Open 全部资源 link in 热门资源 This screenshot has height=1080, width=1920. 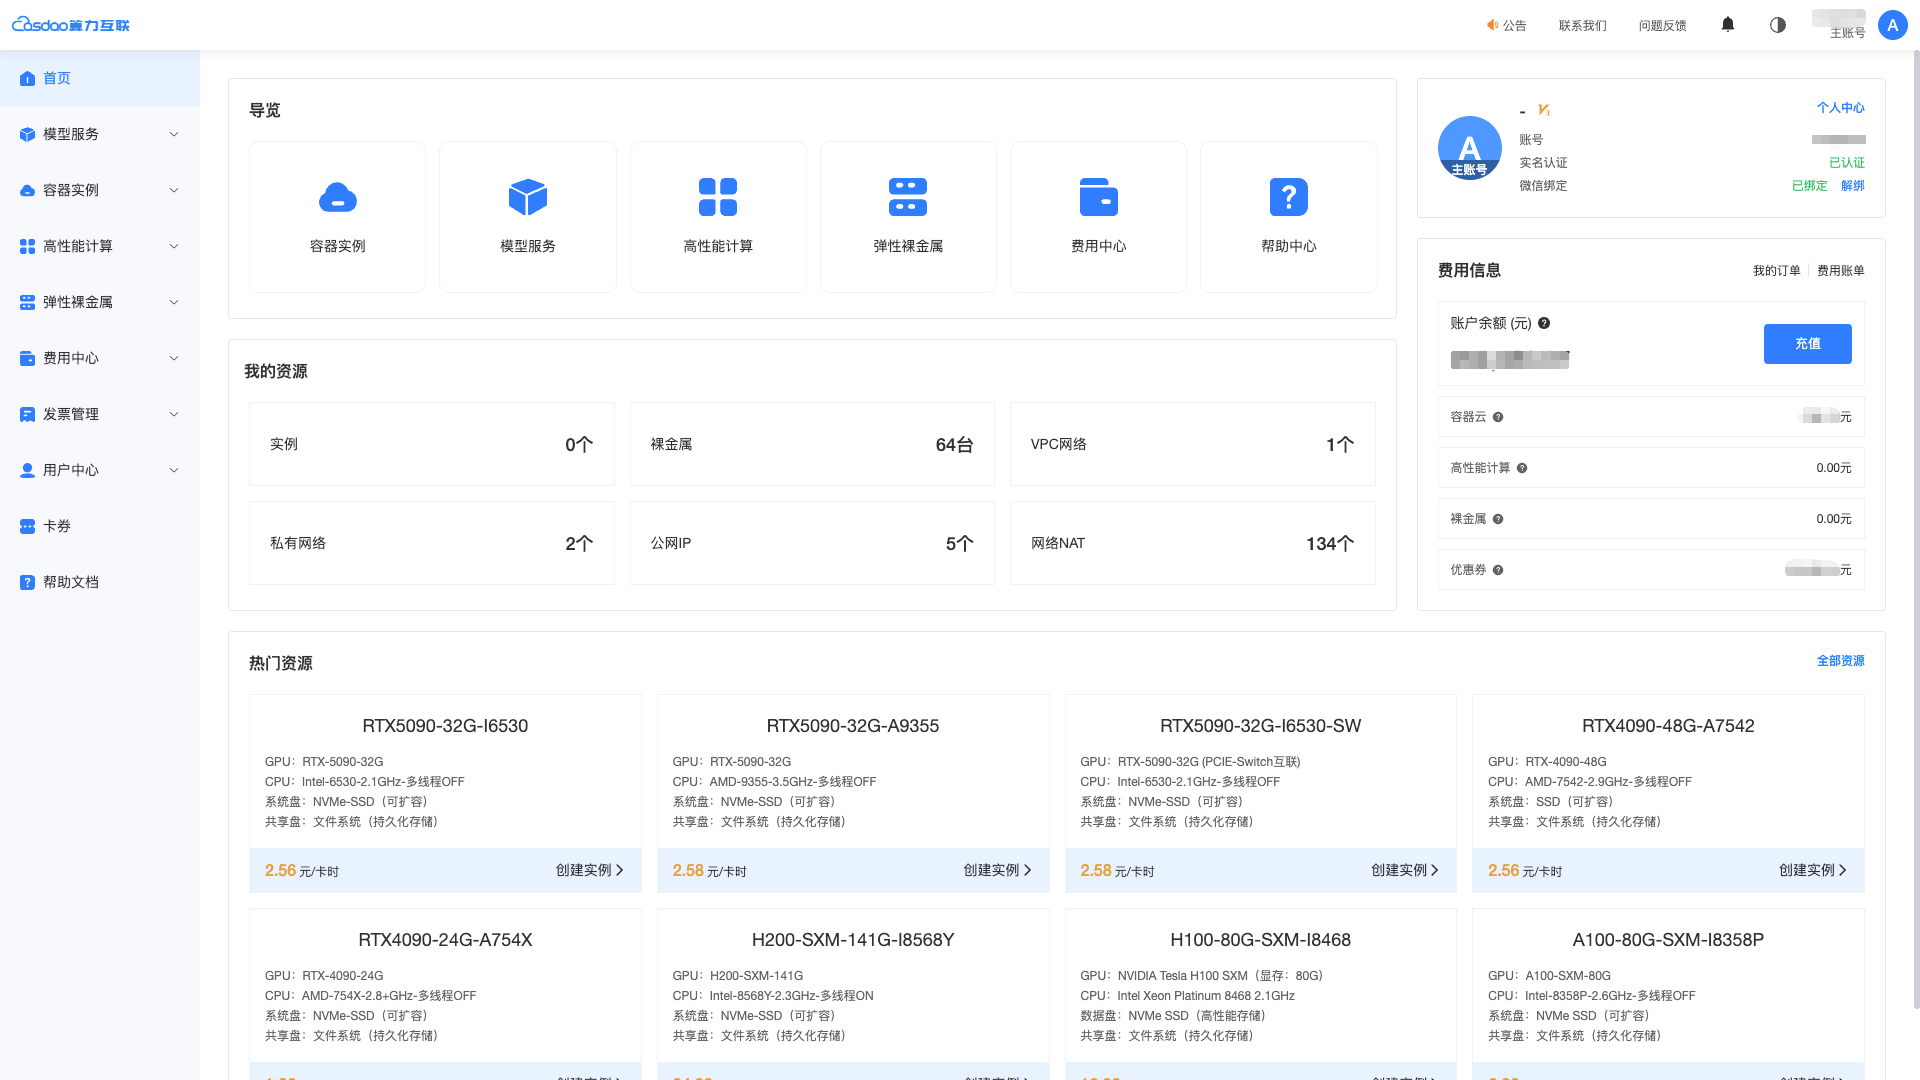[1840, 660]
